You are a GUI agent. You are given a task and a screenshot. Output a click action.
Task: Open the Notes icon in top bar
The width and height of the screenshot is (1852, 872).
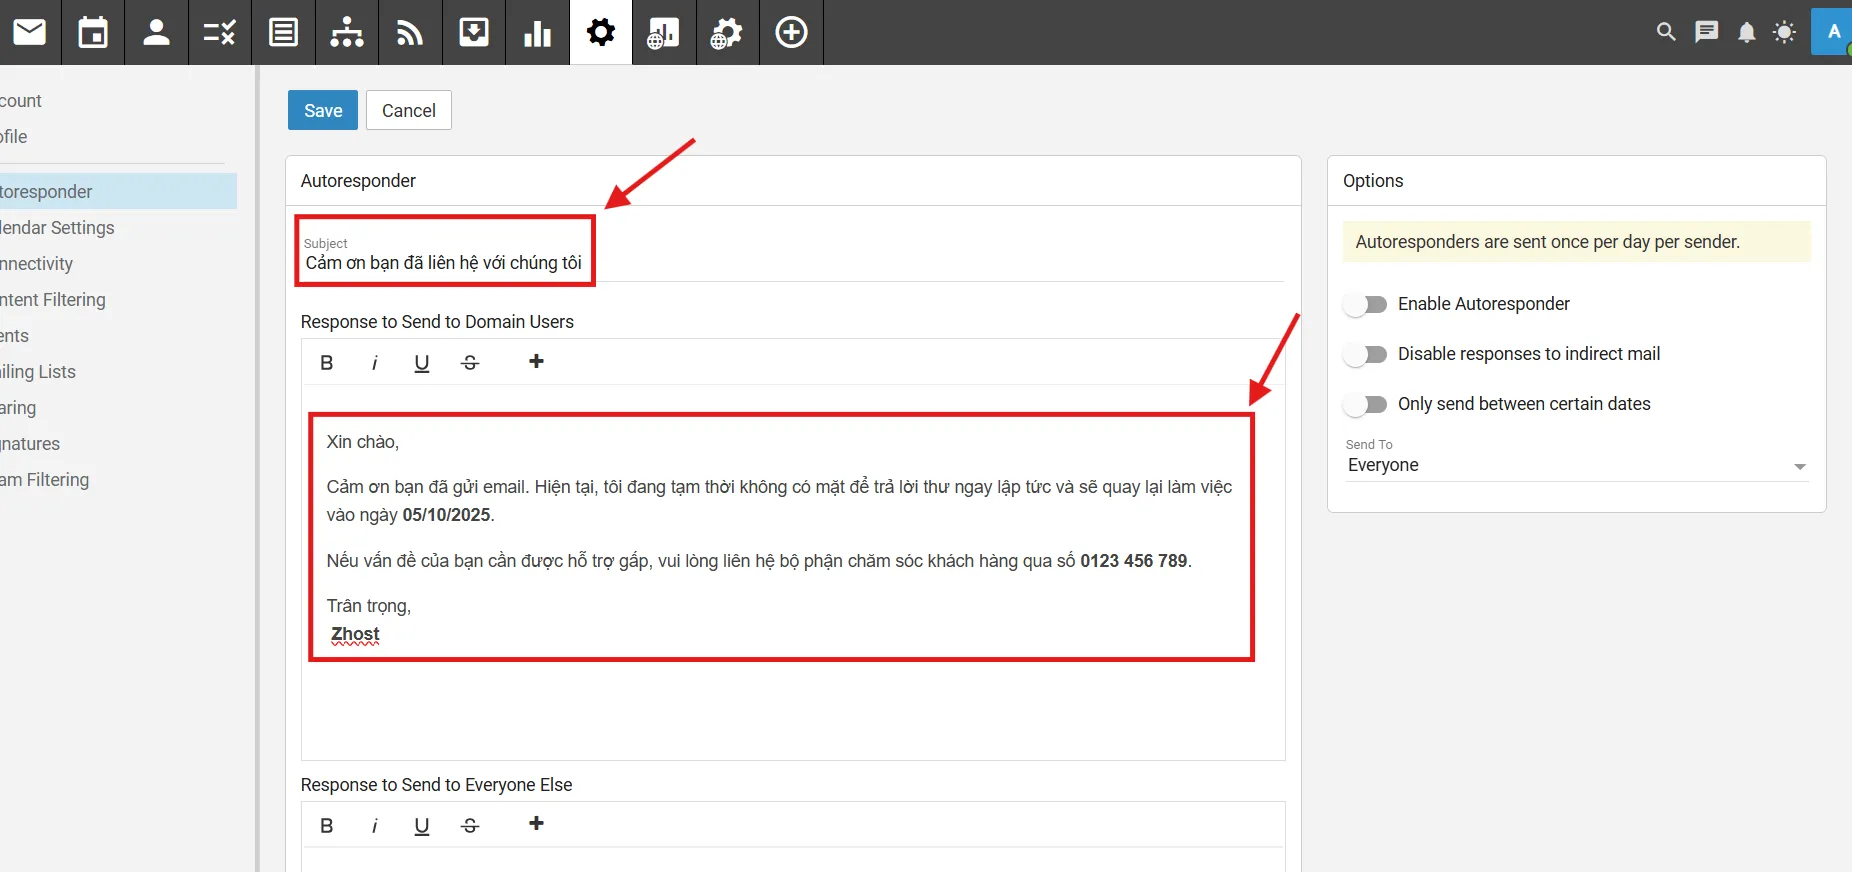pyautogui.click(x=284, y=32)
